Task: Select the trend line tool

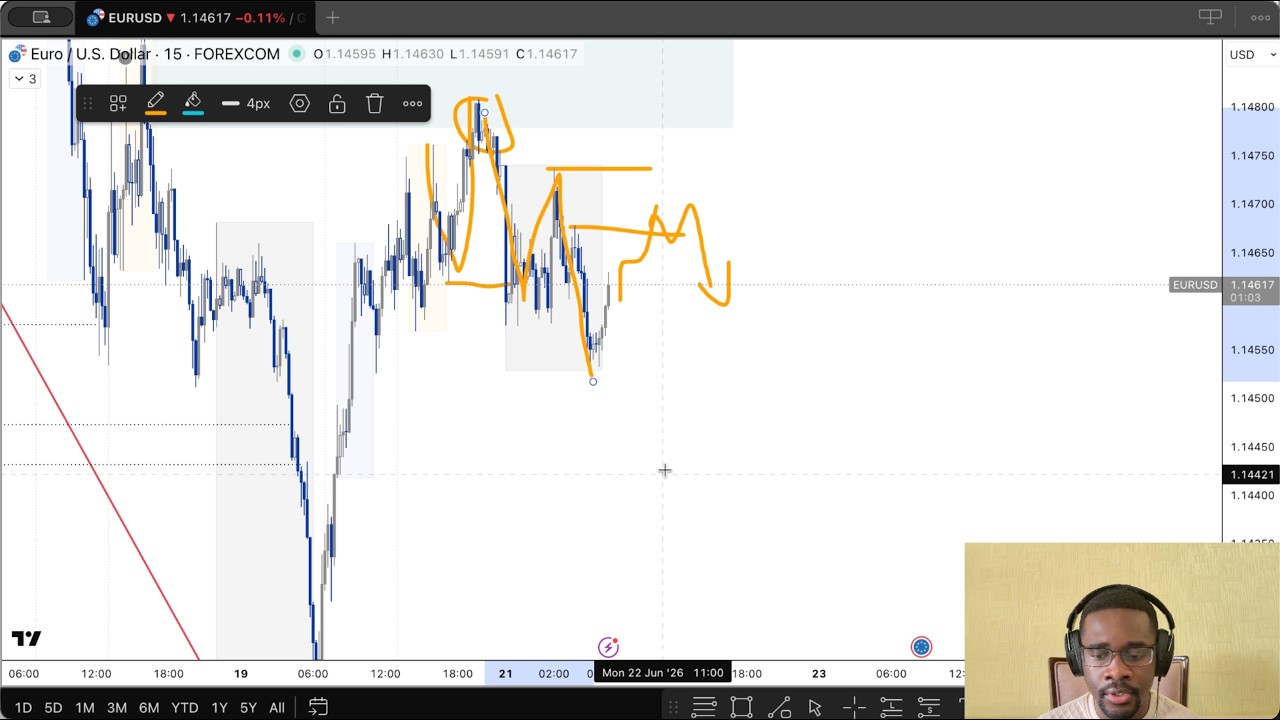Action: point(779,707)
